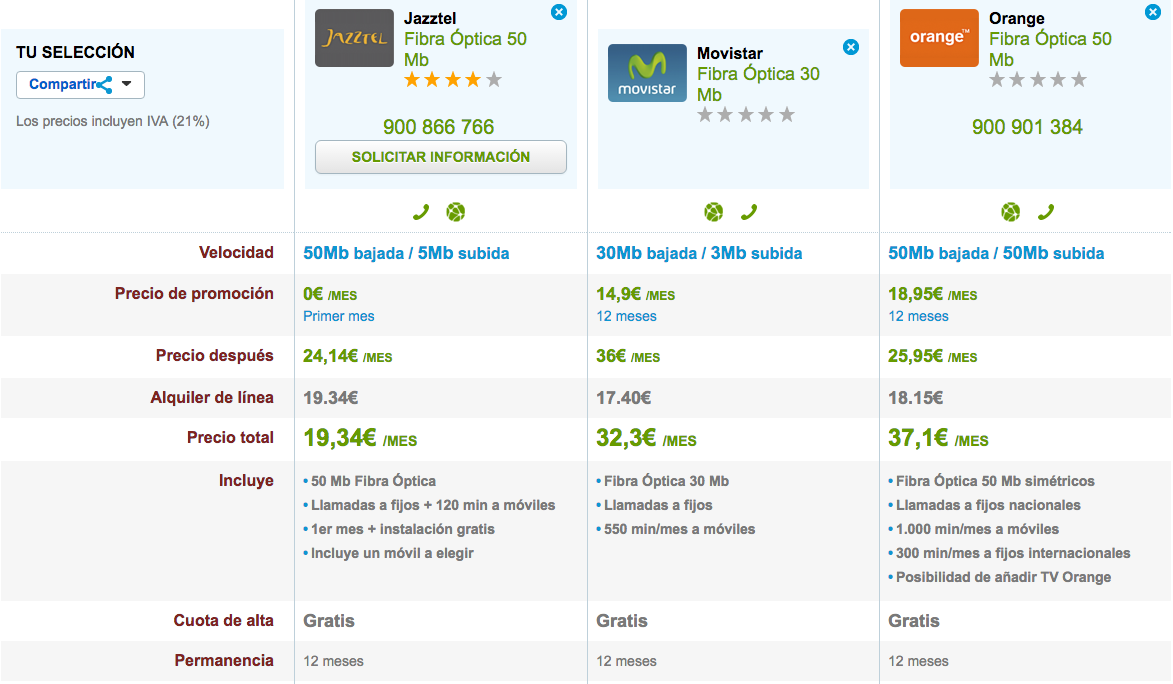Click Orange total price 37,1€ /mes
Viewport: 1173px width, 684px height.
(938, 438)
